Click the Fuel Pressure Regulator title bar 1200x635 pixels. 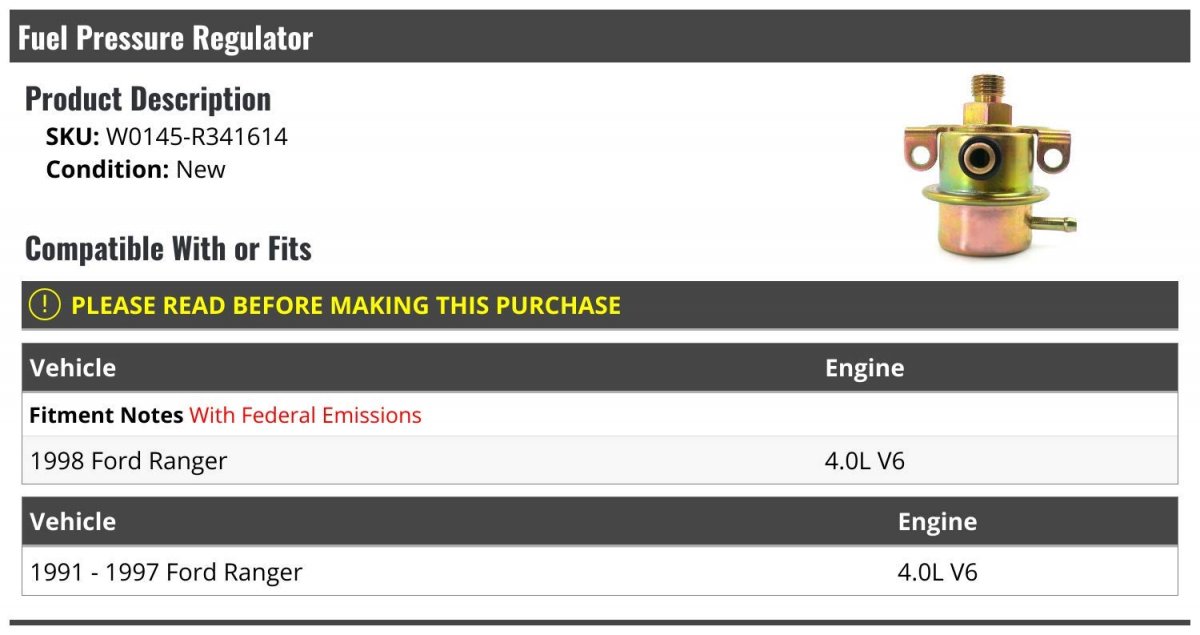pos(600,37)
